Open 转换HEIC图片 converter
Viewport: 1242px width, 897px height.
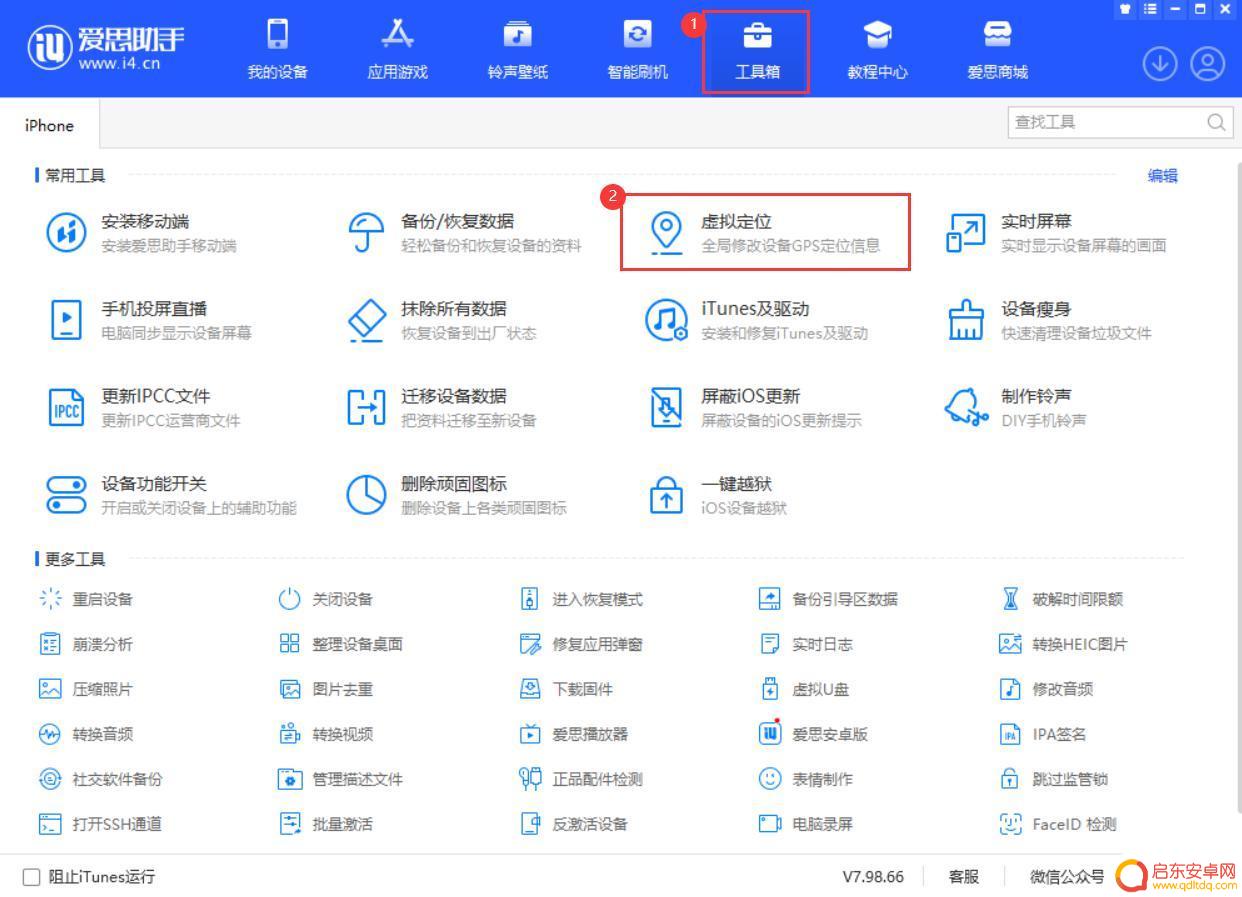click(x=1064, y=644)
